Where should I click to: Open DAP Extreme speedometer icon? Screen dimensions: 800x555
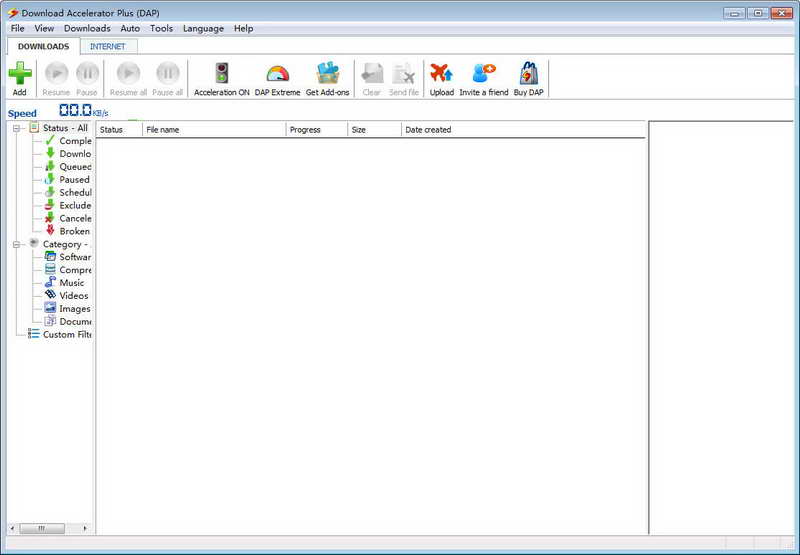[278, 74]
